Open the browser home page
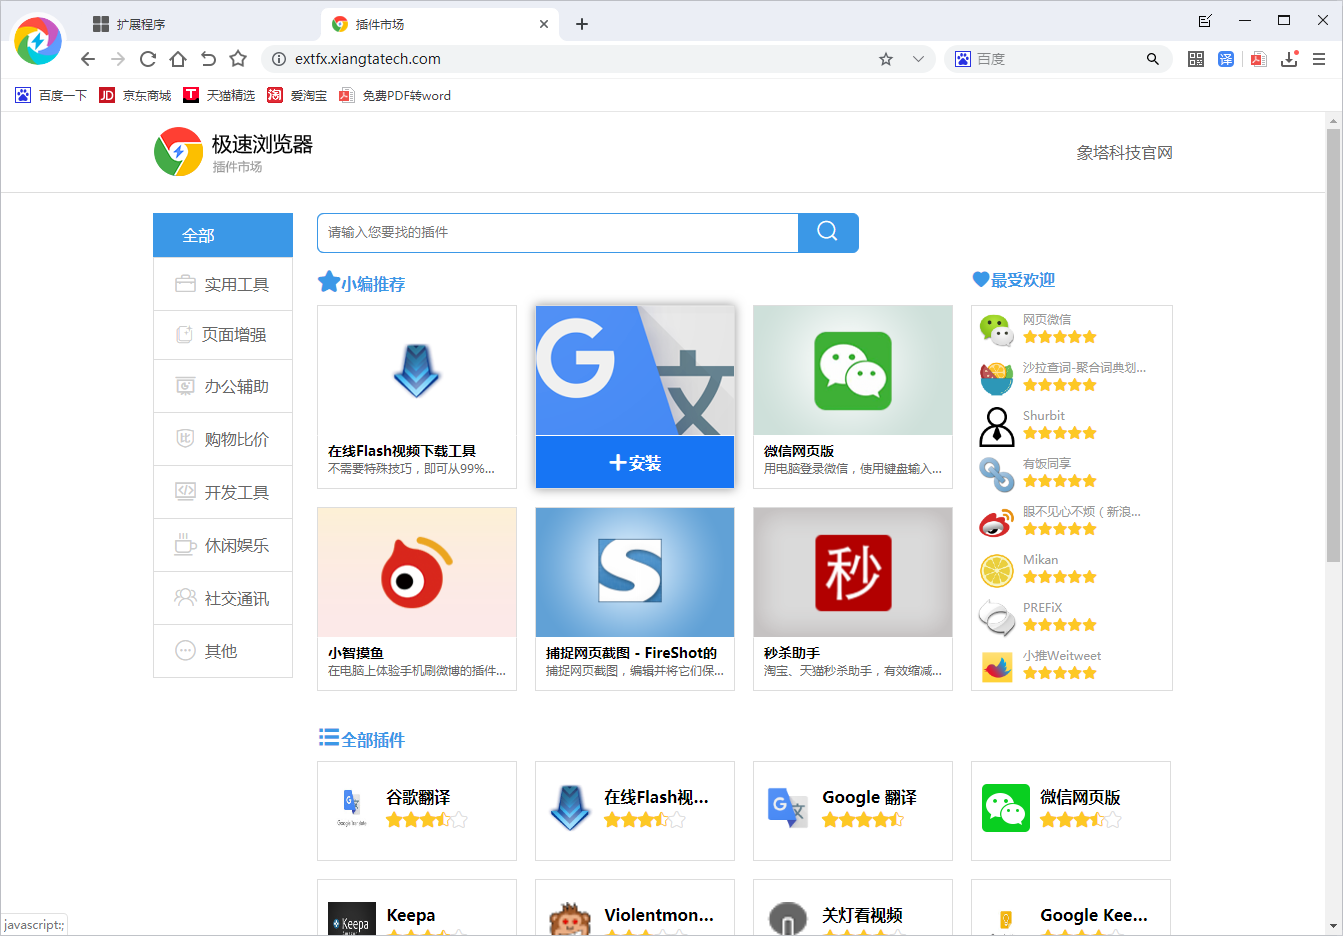The height and width of the screenshot is (936, 1343). (178, 59)
